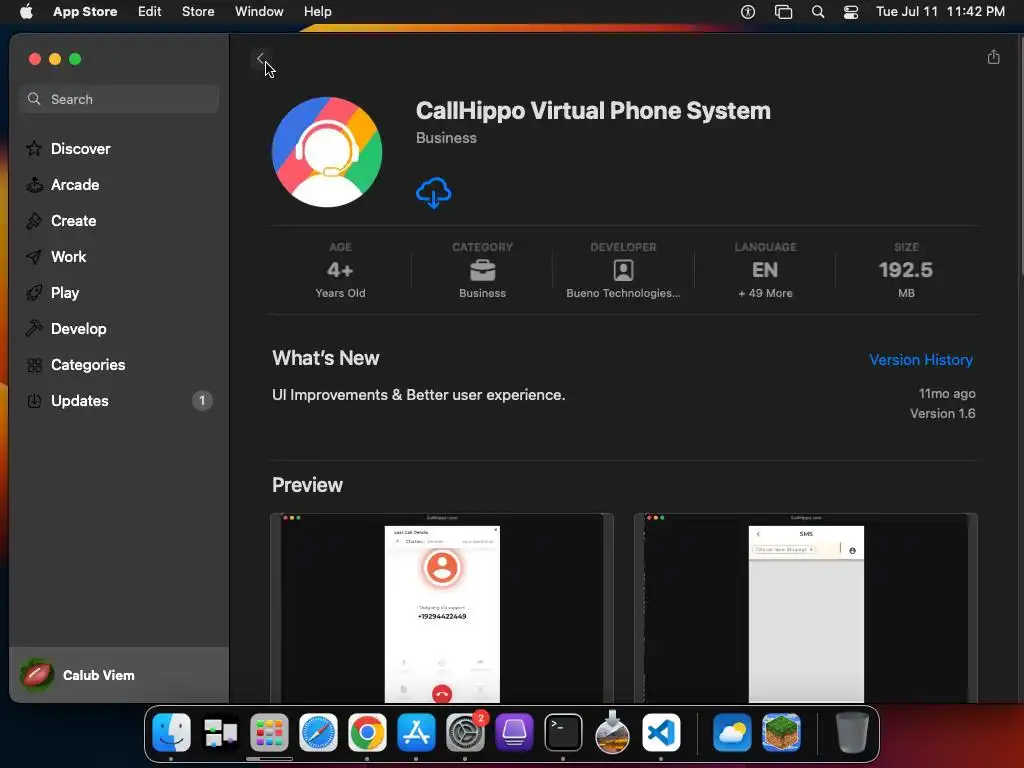
Task: Show the + 49 More languages
Action: (765, 293)
